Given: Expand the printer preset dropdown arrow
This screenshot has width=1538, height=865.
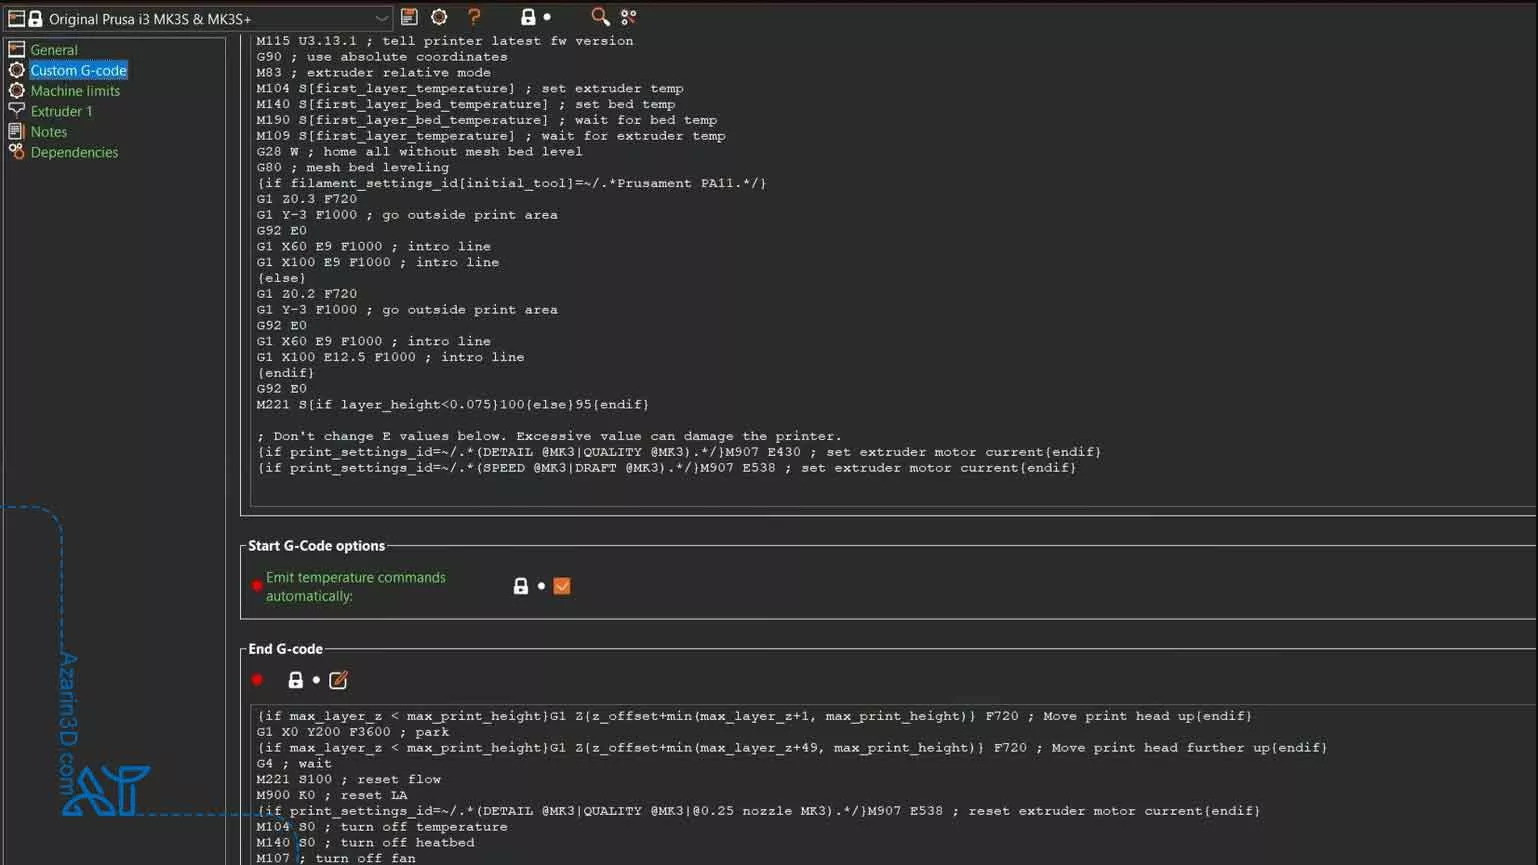Looking at the screenshot, I should [x=381, y=18].
